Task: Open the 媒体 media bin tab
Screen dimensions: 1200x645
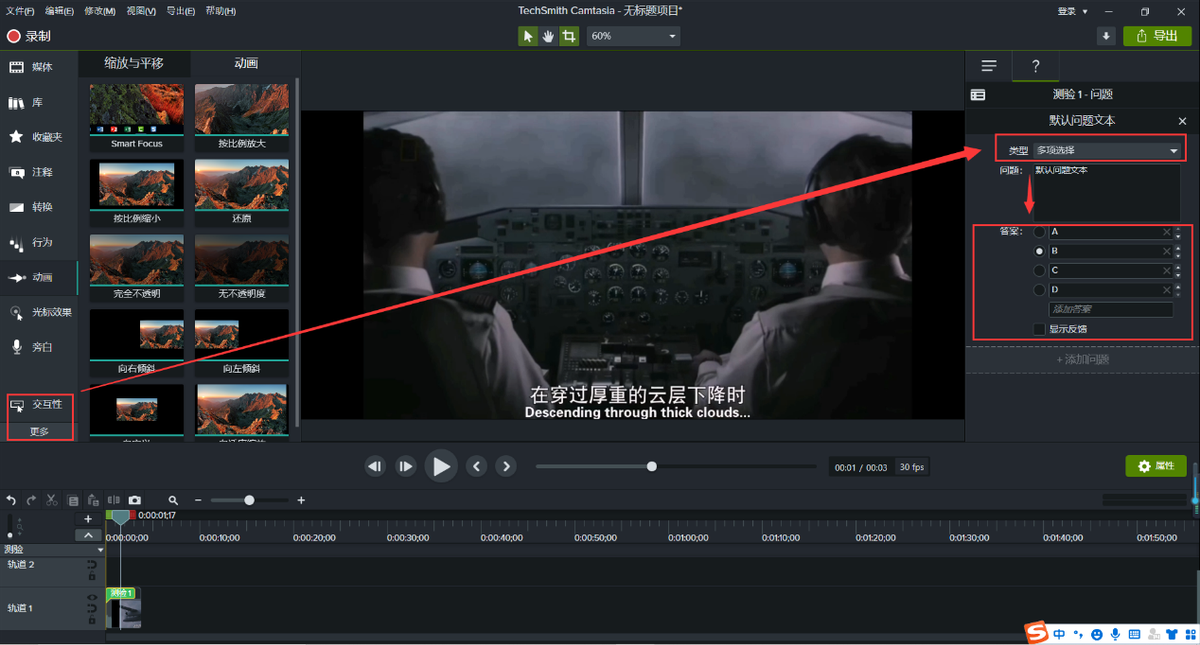Action: 39,67
